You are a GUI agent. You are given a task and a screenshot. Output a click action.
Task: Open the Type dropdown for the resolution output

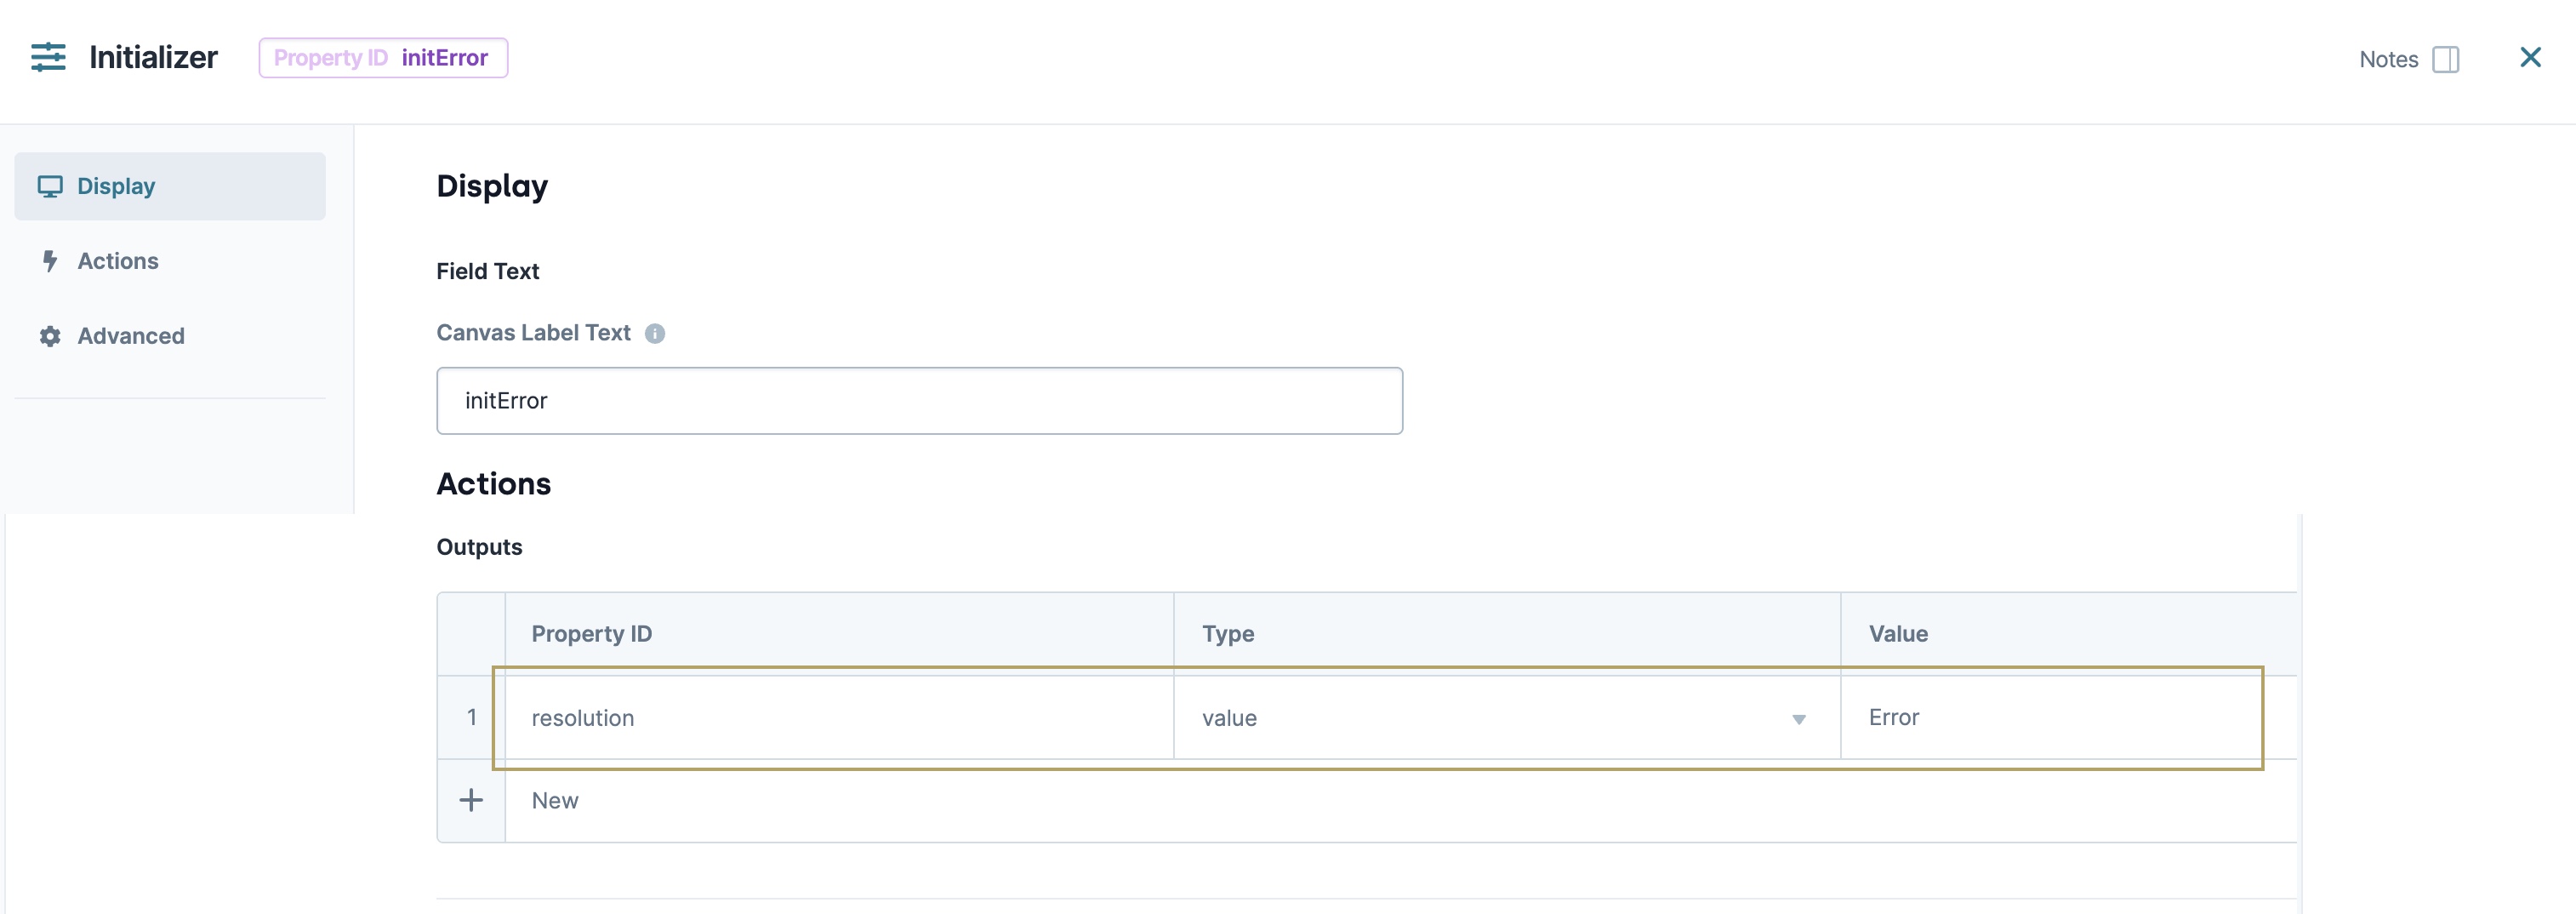click(1500, 718)
